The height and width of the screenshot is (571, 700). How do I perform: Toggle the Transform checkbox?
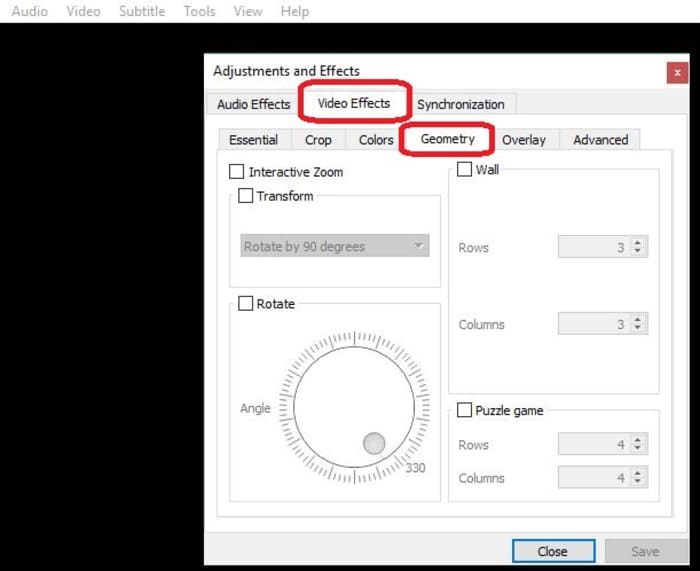(246, 196)
